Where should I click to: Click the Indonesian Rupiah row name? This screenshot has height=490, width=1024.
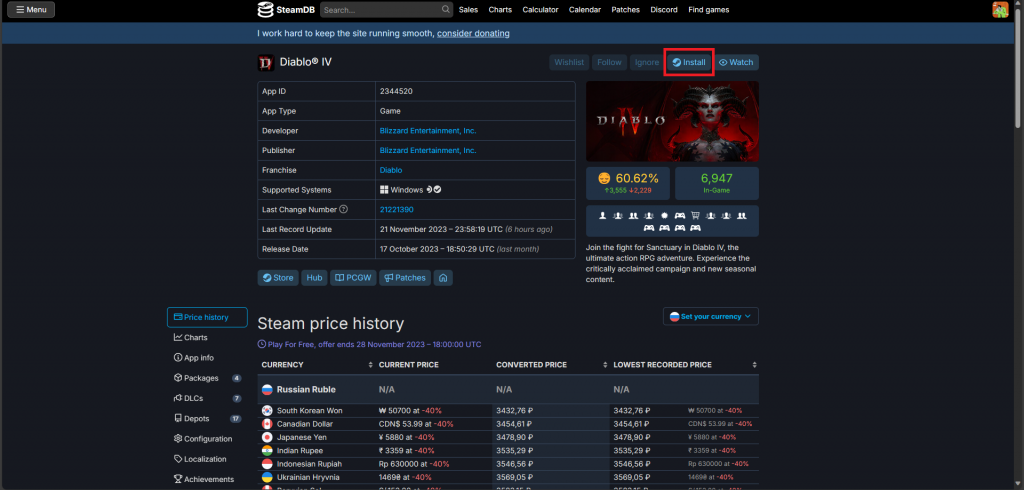click(x=310, y=464)
